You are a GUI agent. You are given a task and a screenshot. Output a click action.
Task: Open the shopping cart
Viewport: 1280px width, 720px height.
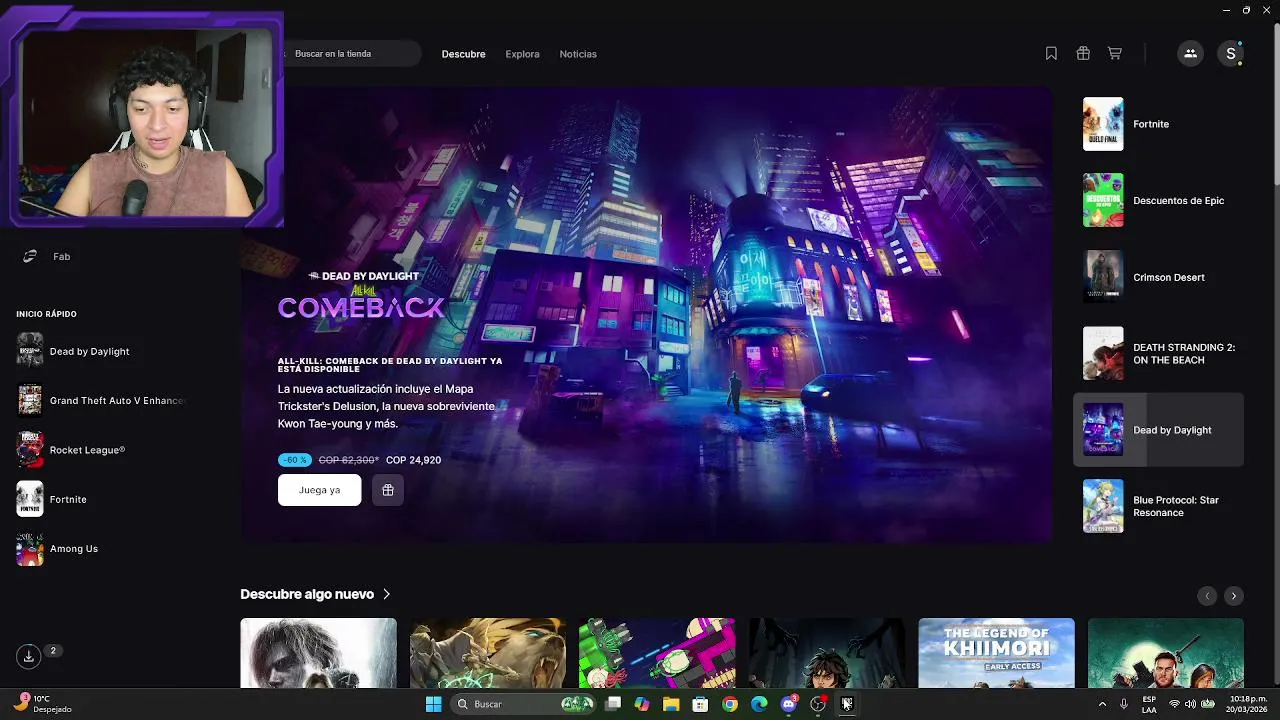1115,54
